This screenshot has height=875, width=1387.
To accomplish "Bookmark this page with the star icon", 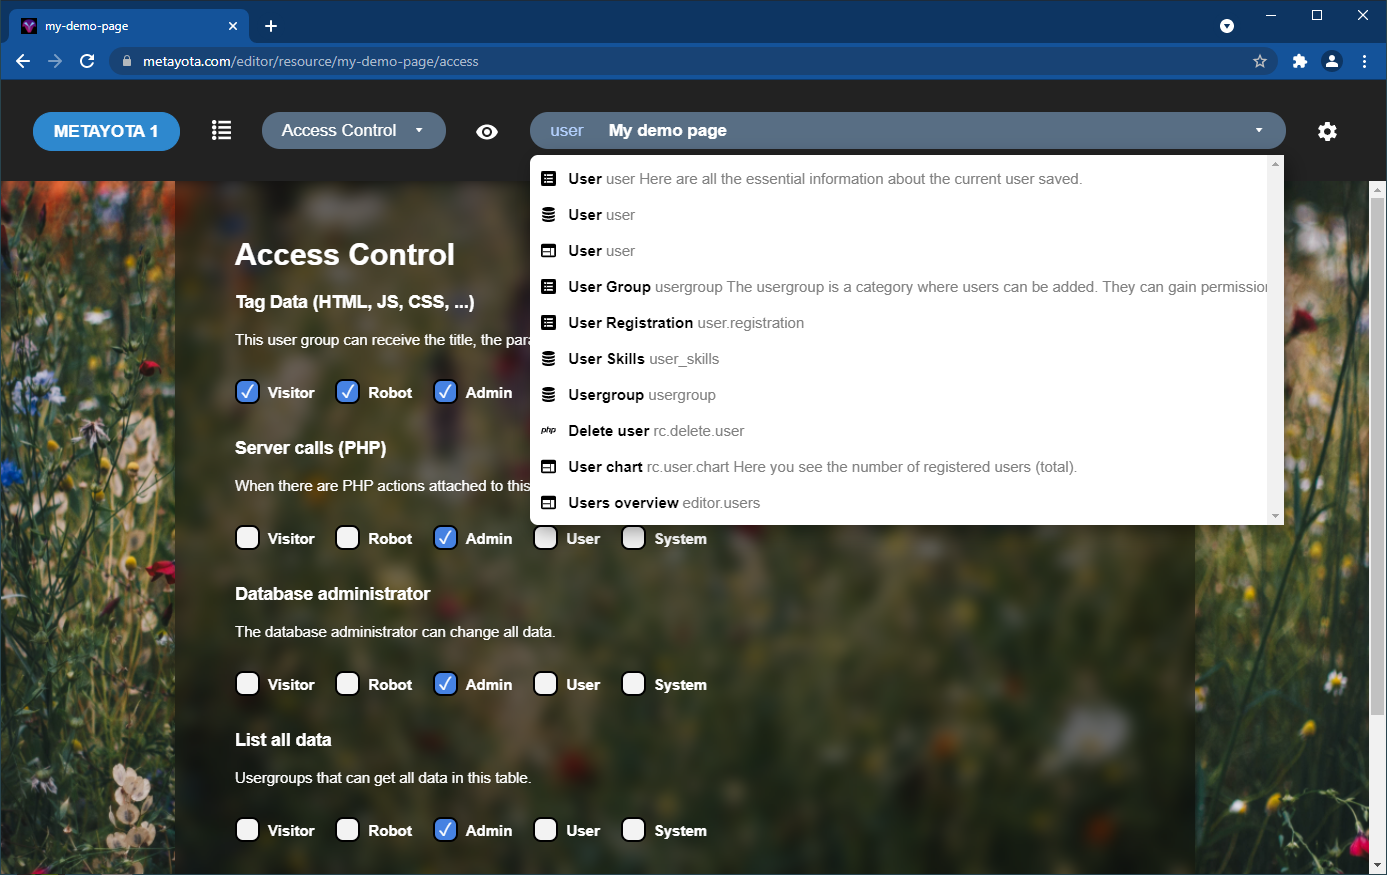I will [1260, 61].
